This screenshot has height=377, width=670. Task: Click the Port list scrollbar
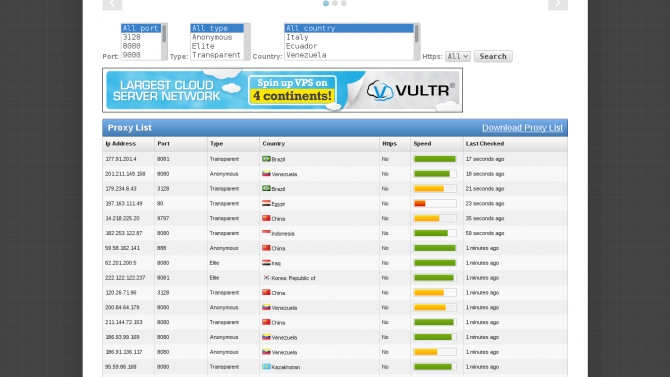pyautogui.click(x=164, y=41)
